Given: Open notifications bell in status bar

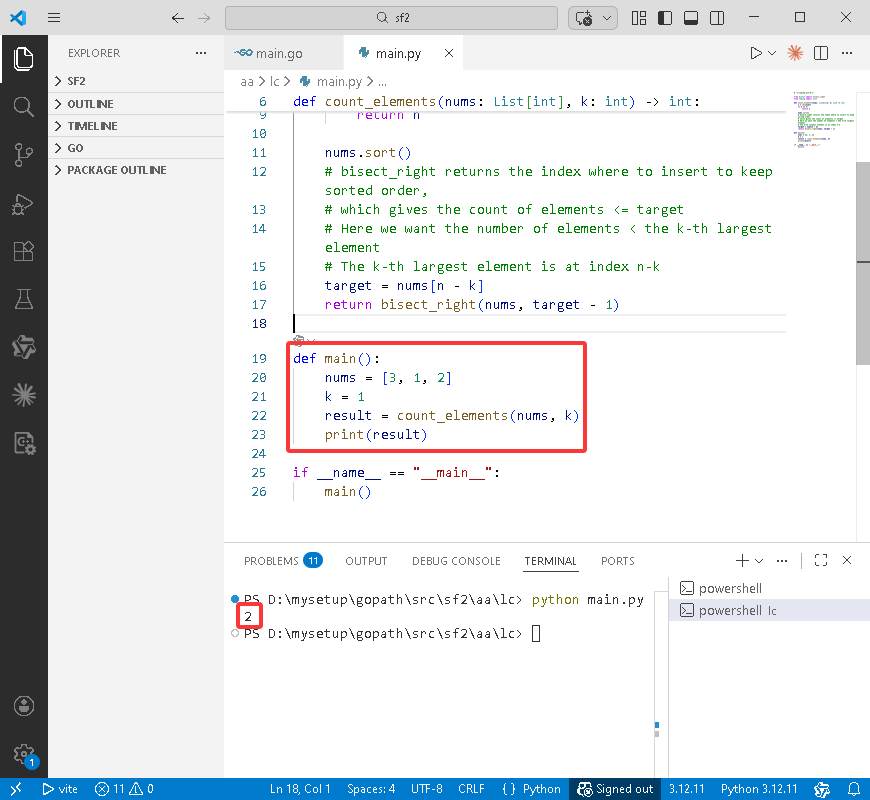Looking at the screenshot, I should (x=854, y=789).
